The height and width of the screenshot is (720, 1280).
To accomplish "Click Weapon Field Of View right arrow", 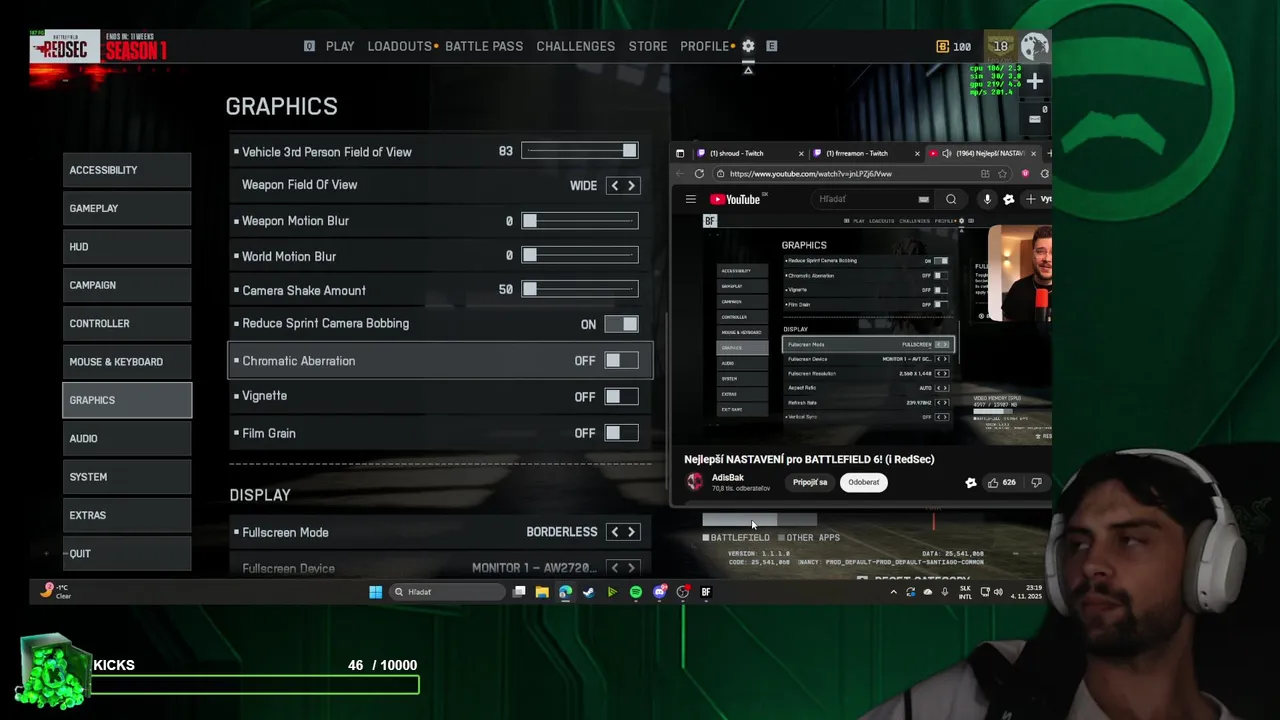I will [x=631, y=185].
